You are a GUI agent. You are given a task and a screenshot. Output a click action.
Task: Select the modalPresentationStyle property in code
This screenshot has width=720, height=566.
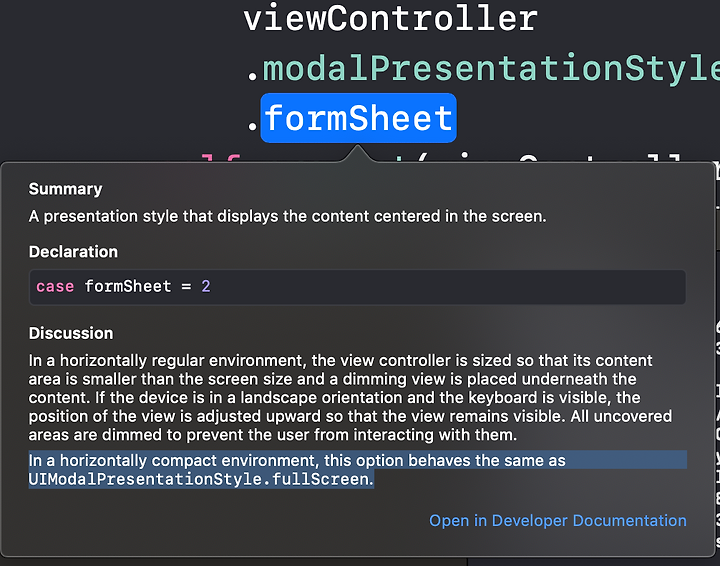491,69
